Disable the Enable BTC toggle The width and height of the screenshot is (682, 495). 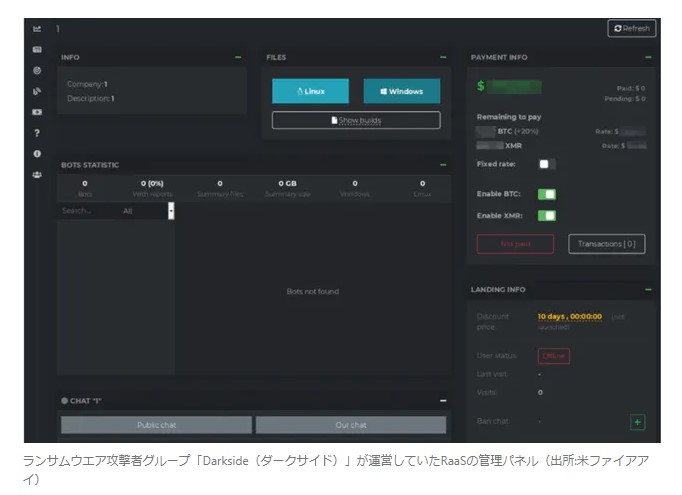[546, 194]
